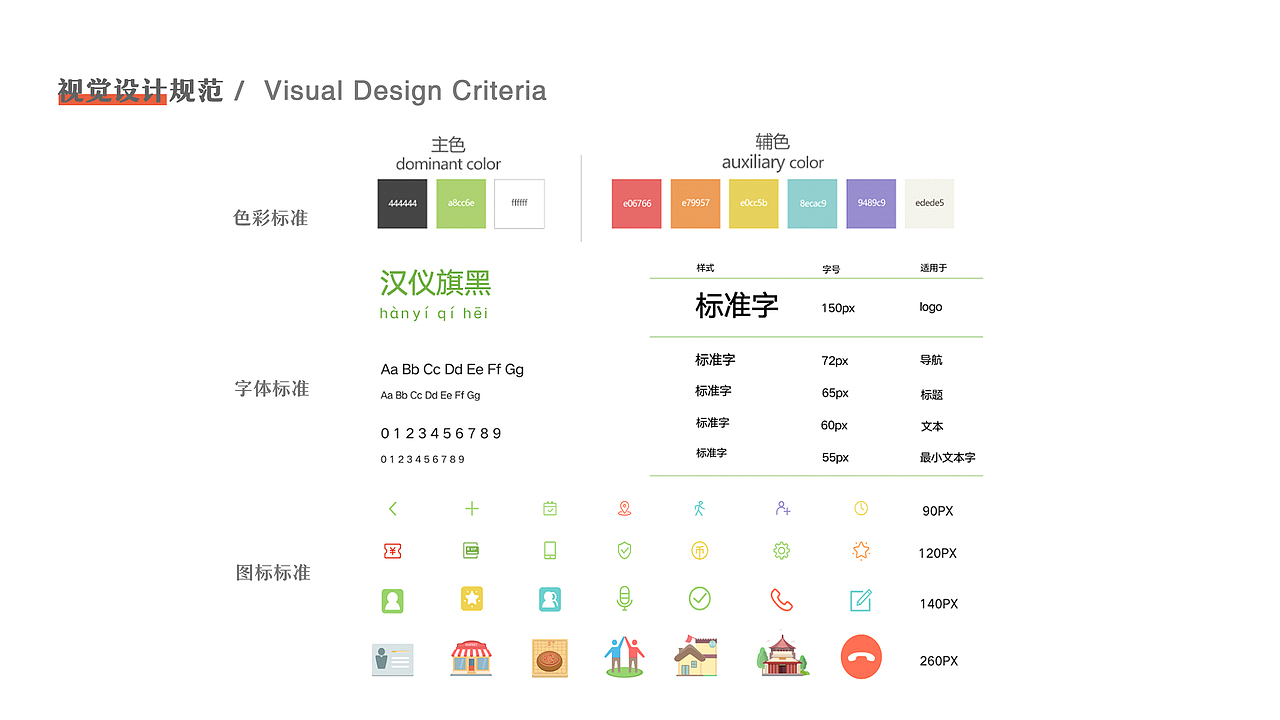Viewport: 1280px width, 720px height.
Task: Click the '导航' usage cell
Action: [931, 360]
